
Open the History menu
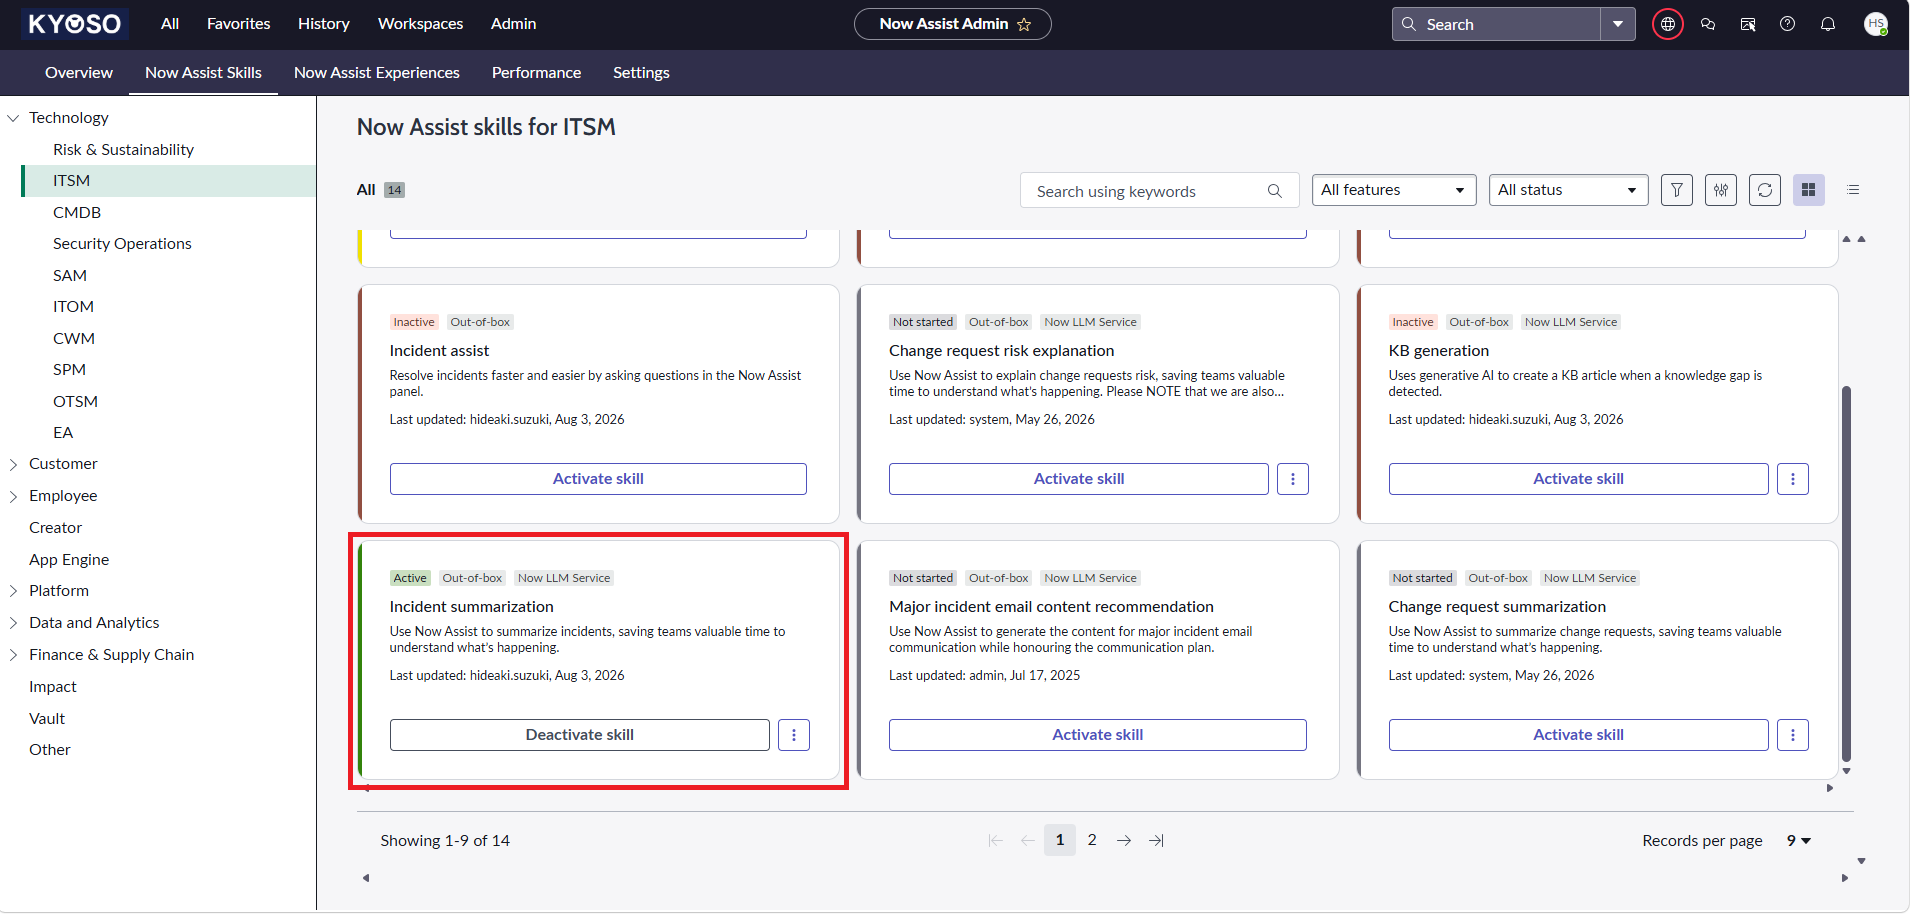[324, 24]
